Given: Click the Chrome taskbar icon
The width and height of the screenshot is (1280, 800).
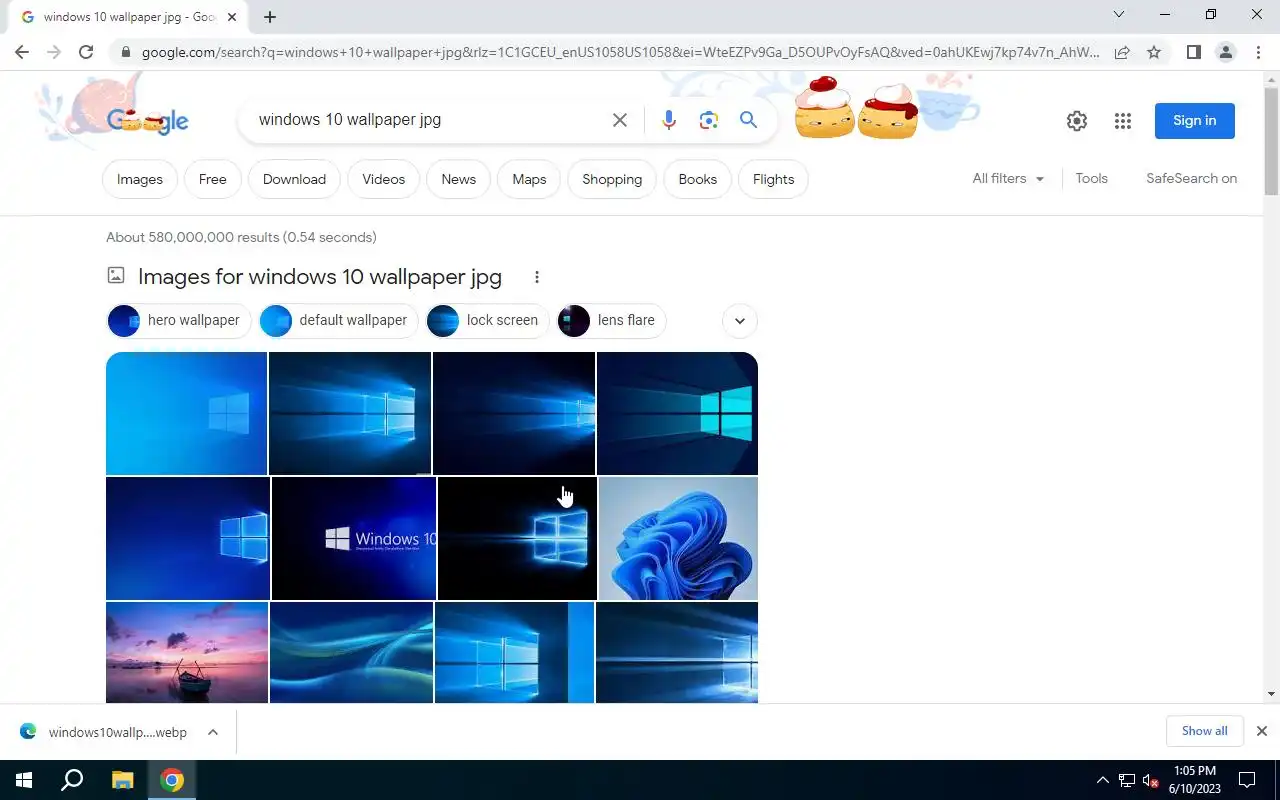Looking at the screenshot, I should click(172, 780).
